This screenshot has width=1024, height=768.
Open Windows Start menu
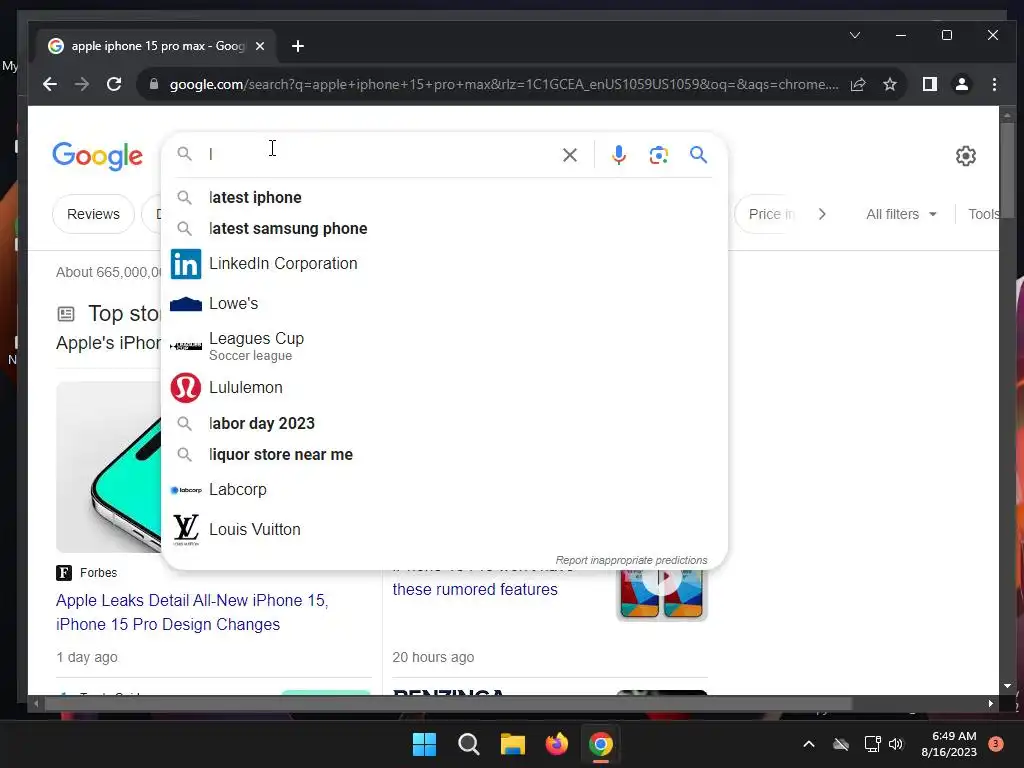pyautogui.click(x=424, y=744)
